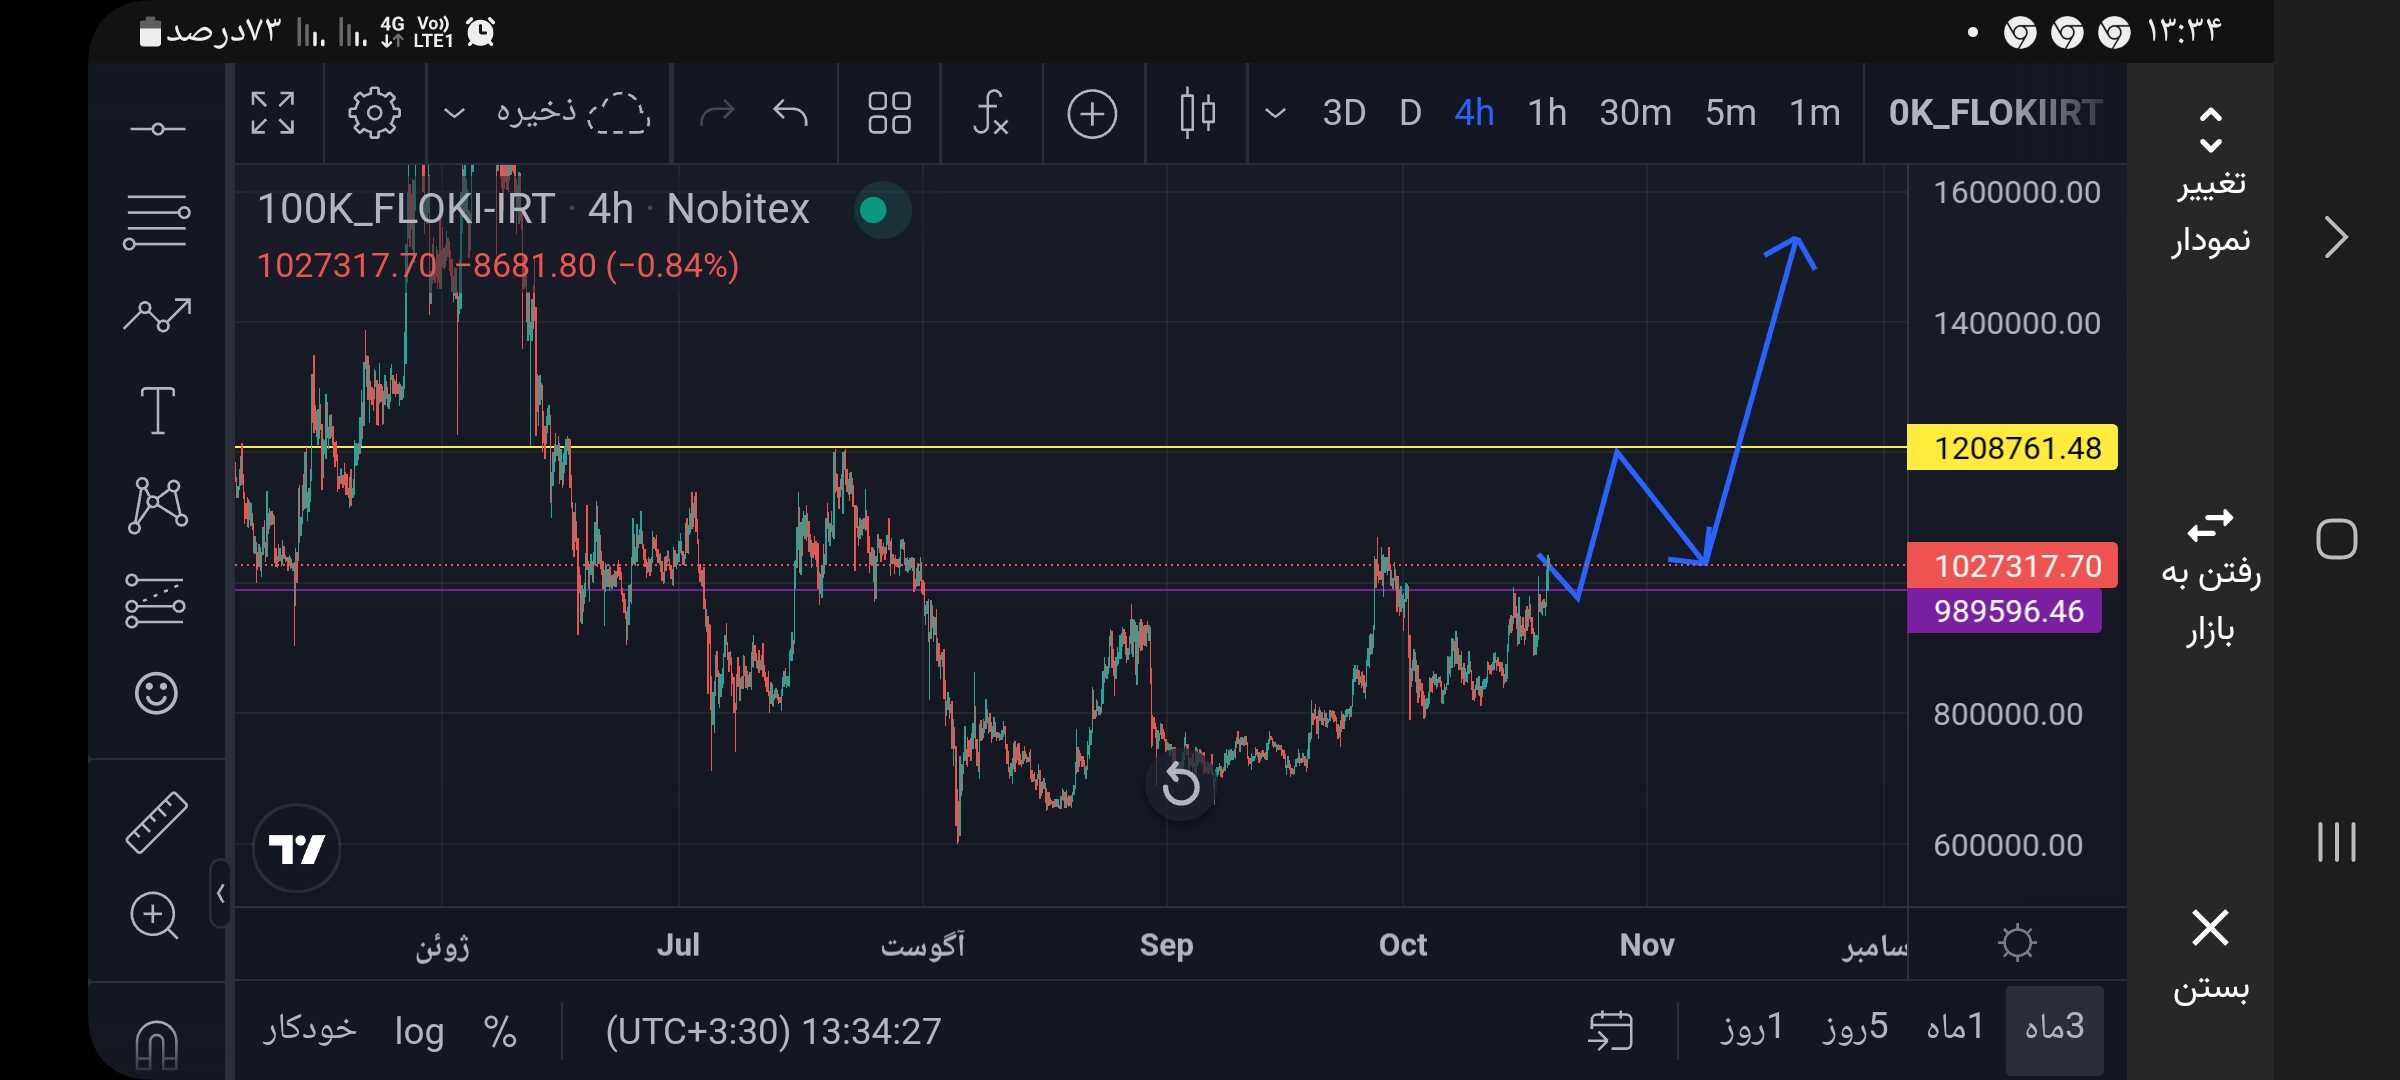
Task: Tap the alarm clock status icon
Action: [481, 32]
